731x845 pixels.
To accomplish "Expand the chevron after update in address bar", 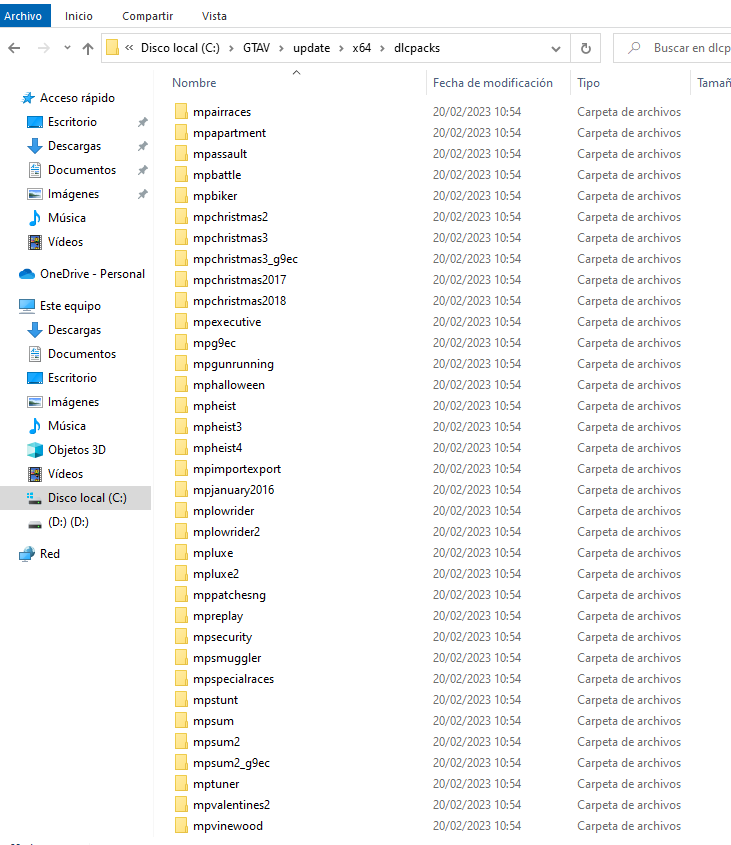I will 341,49.
